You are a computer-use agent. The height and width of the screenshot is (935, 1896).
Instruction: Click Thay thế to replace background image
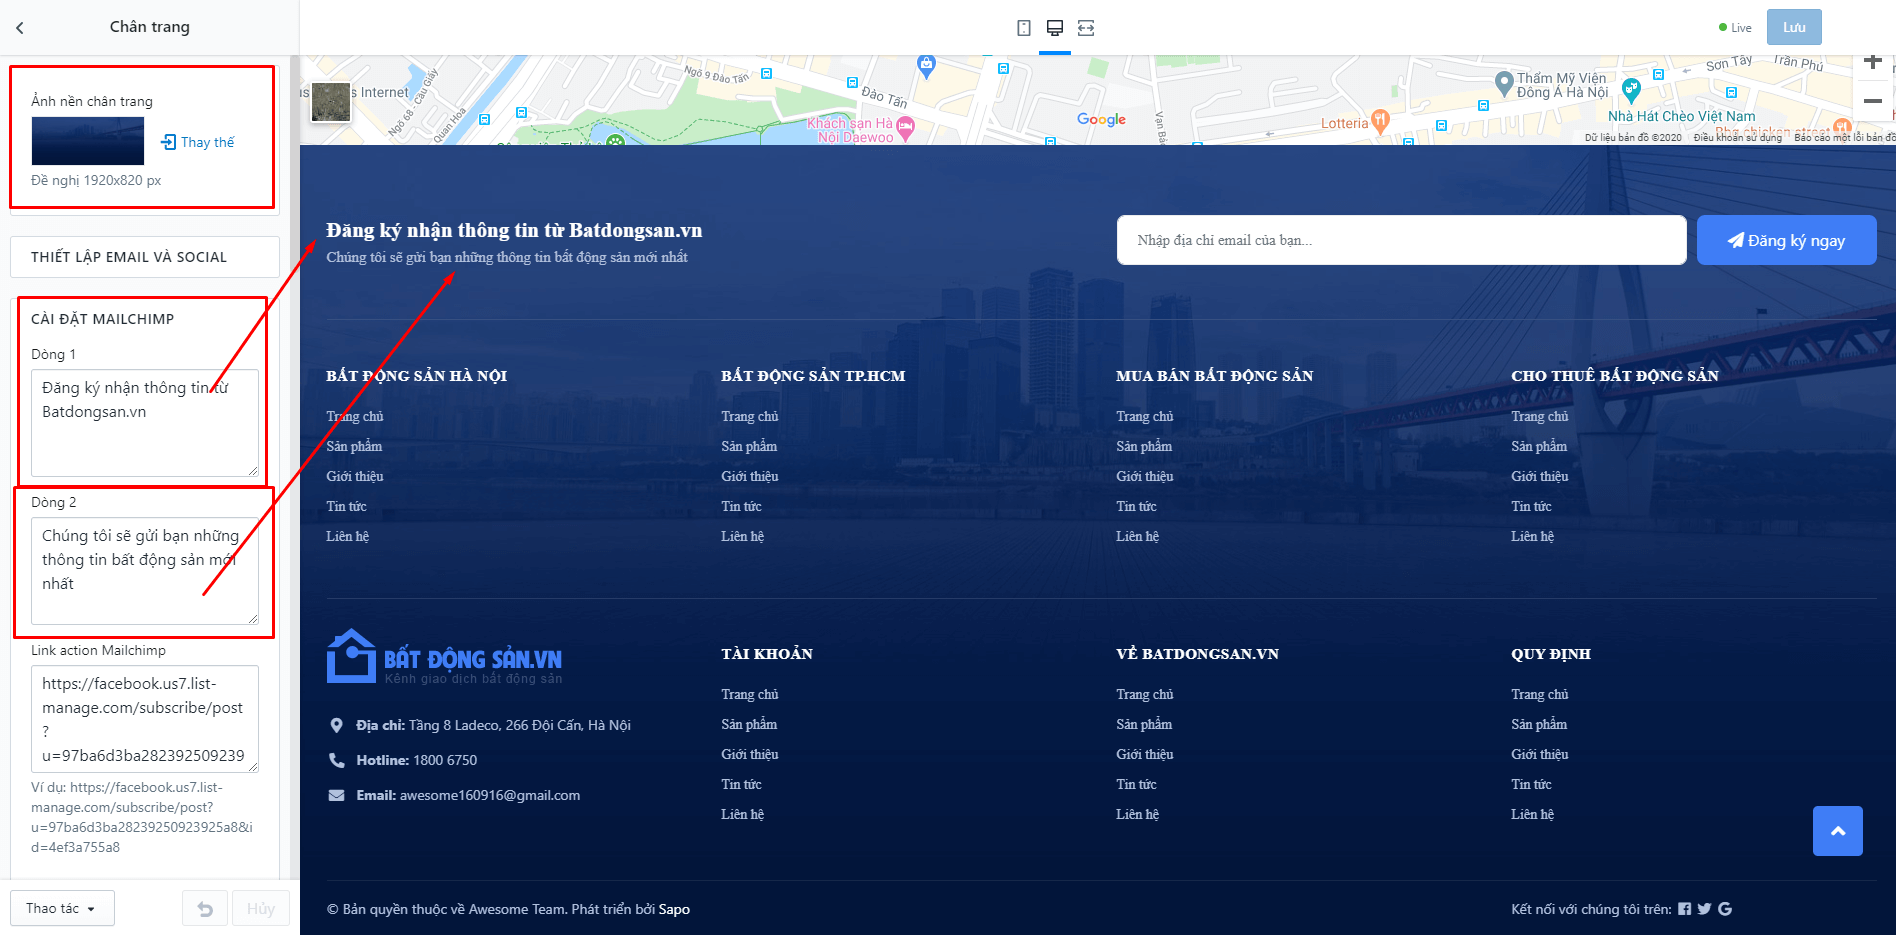(198, 142)
